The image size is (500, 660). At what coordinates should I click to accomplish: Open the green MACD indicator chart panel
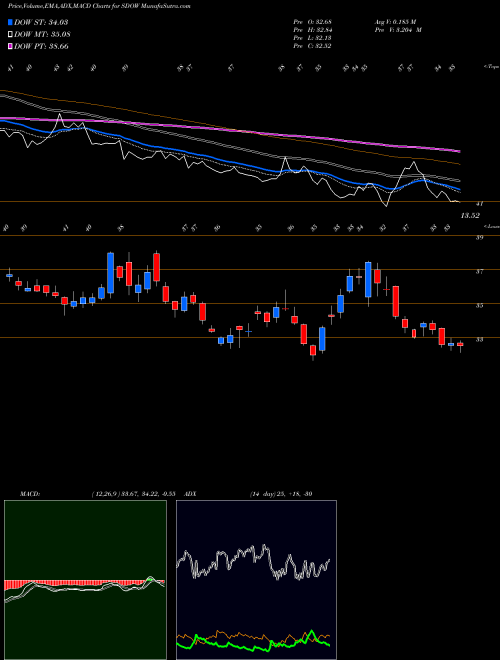point(85,580)
